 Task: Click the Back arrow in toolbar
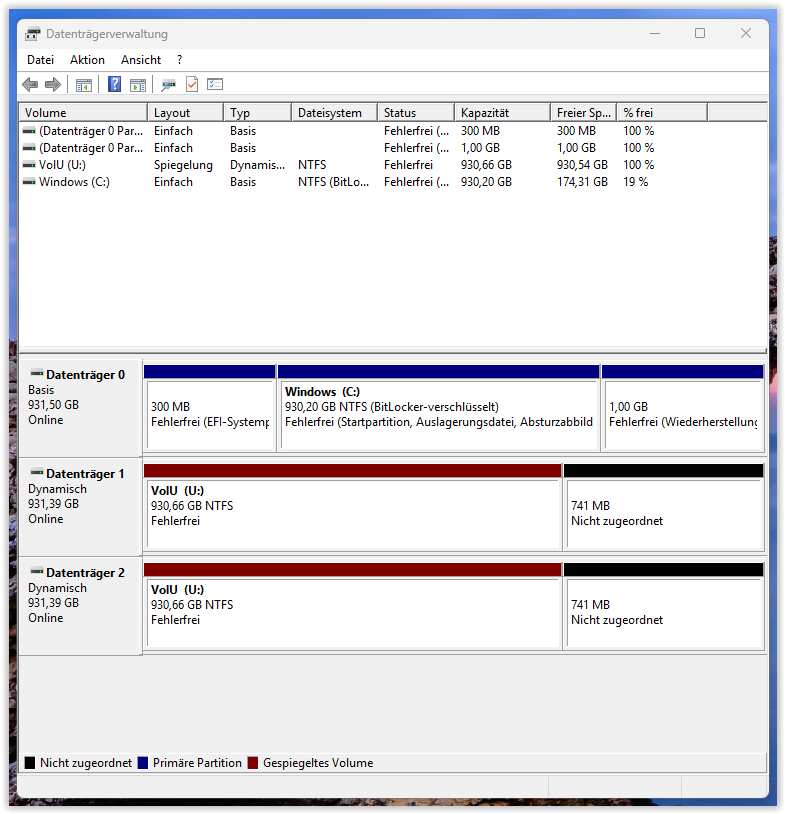point(30,85)
